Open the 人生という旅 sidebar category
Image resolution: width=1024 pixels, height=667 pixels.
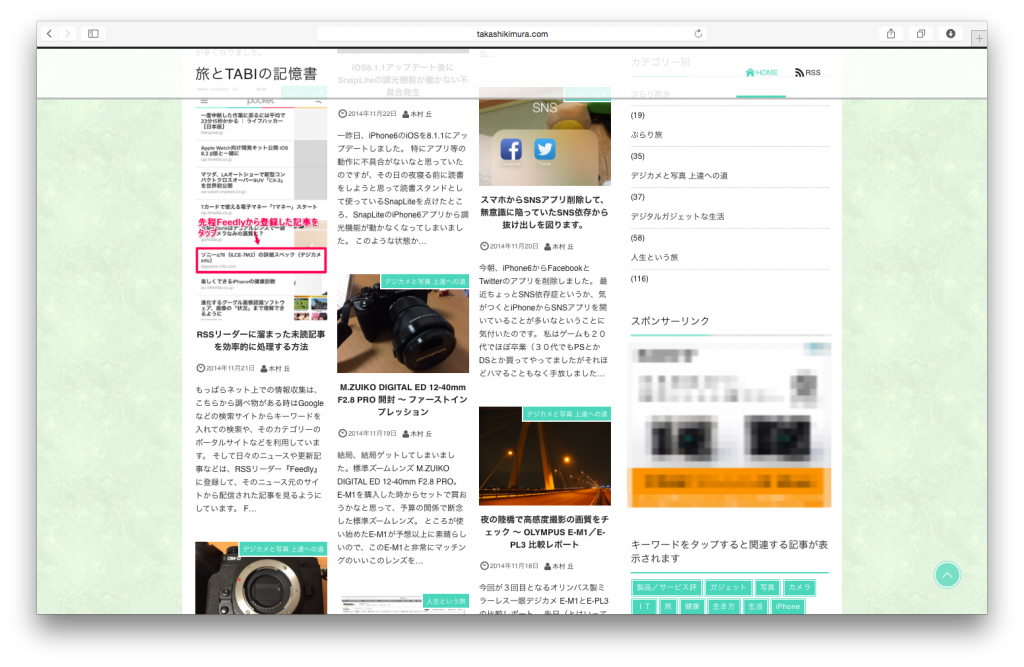tap(654, 257)
